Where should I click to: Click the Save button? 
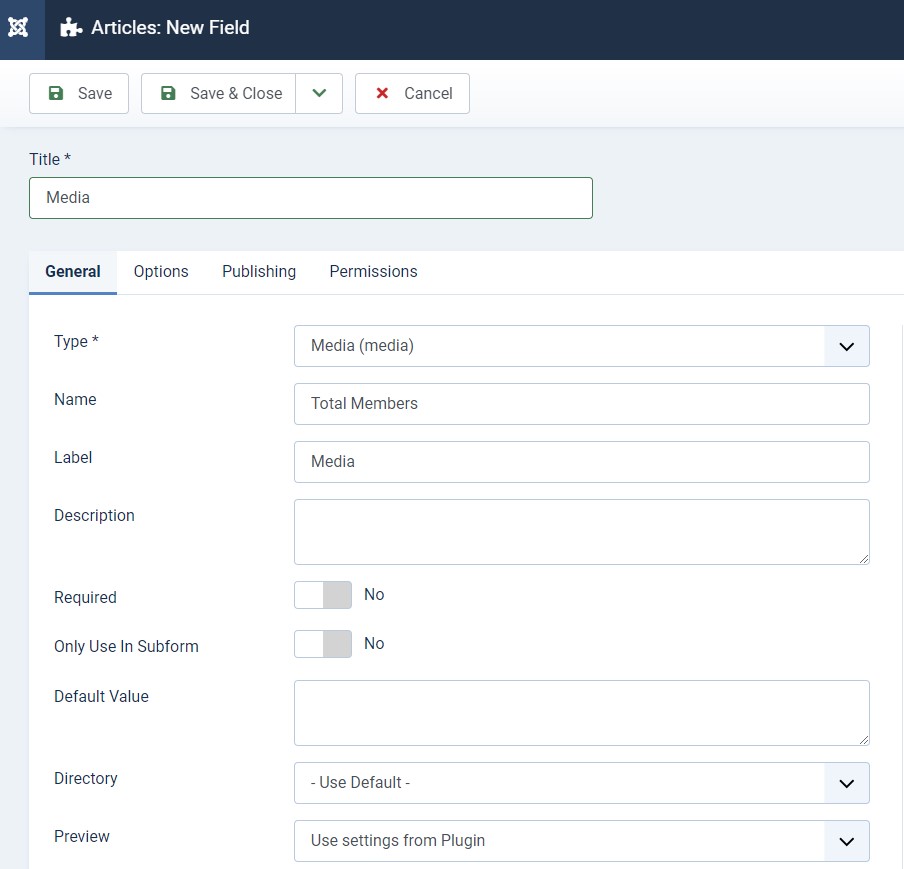pos(79,93)
